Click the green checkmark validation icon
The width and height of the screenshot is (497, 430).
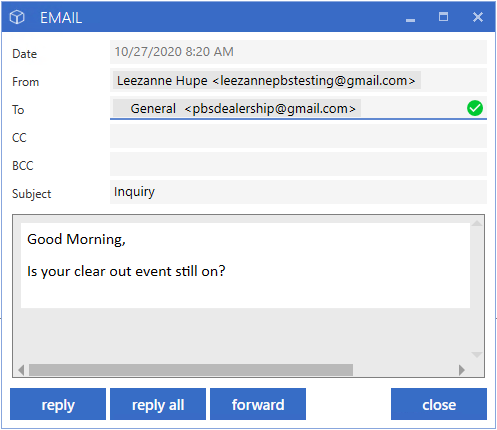[475, 108]
